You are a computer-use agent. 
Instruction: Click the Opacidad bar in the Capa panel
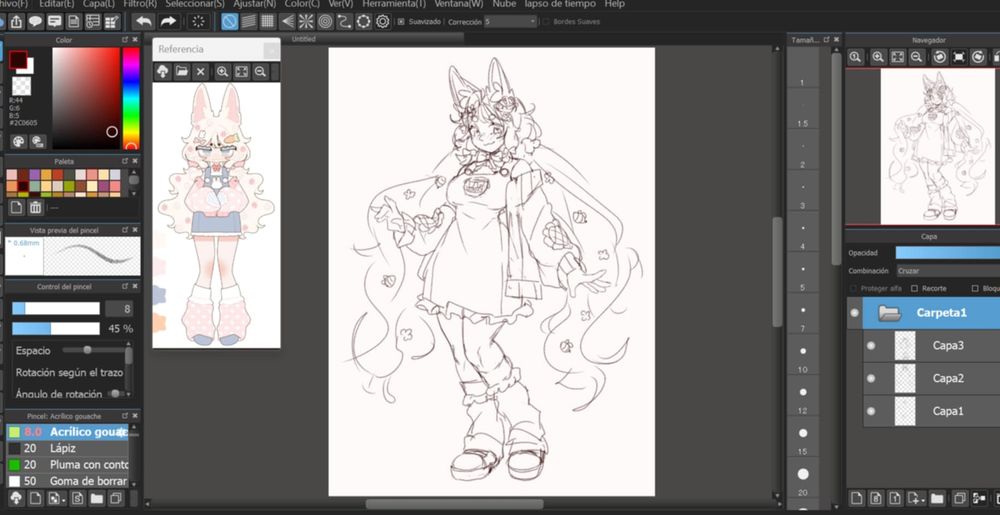[x=948, y=252]
